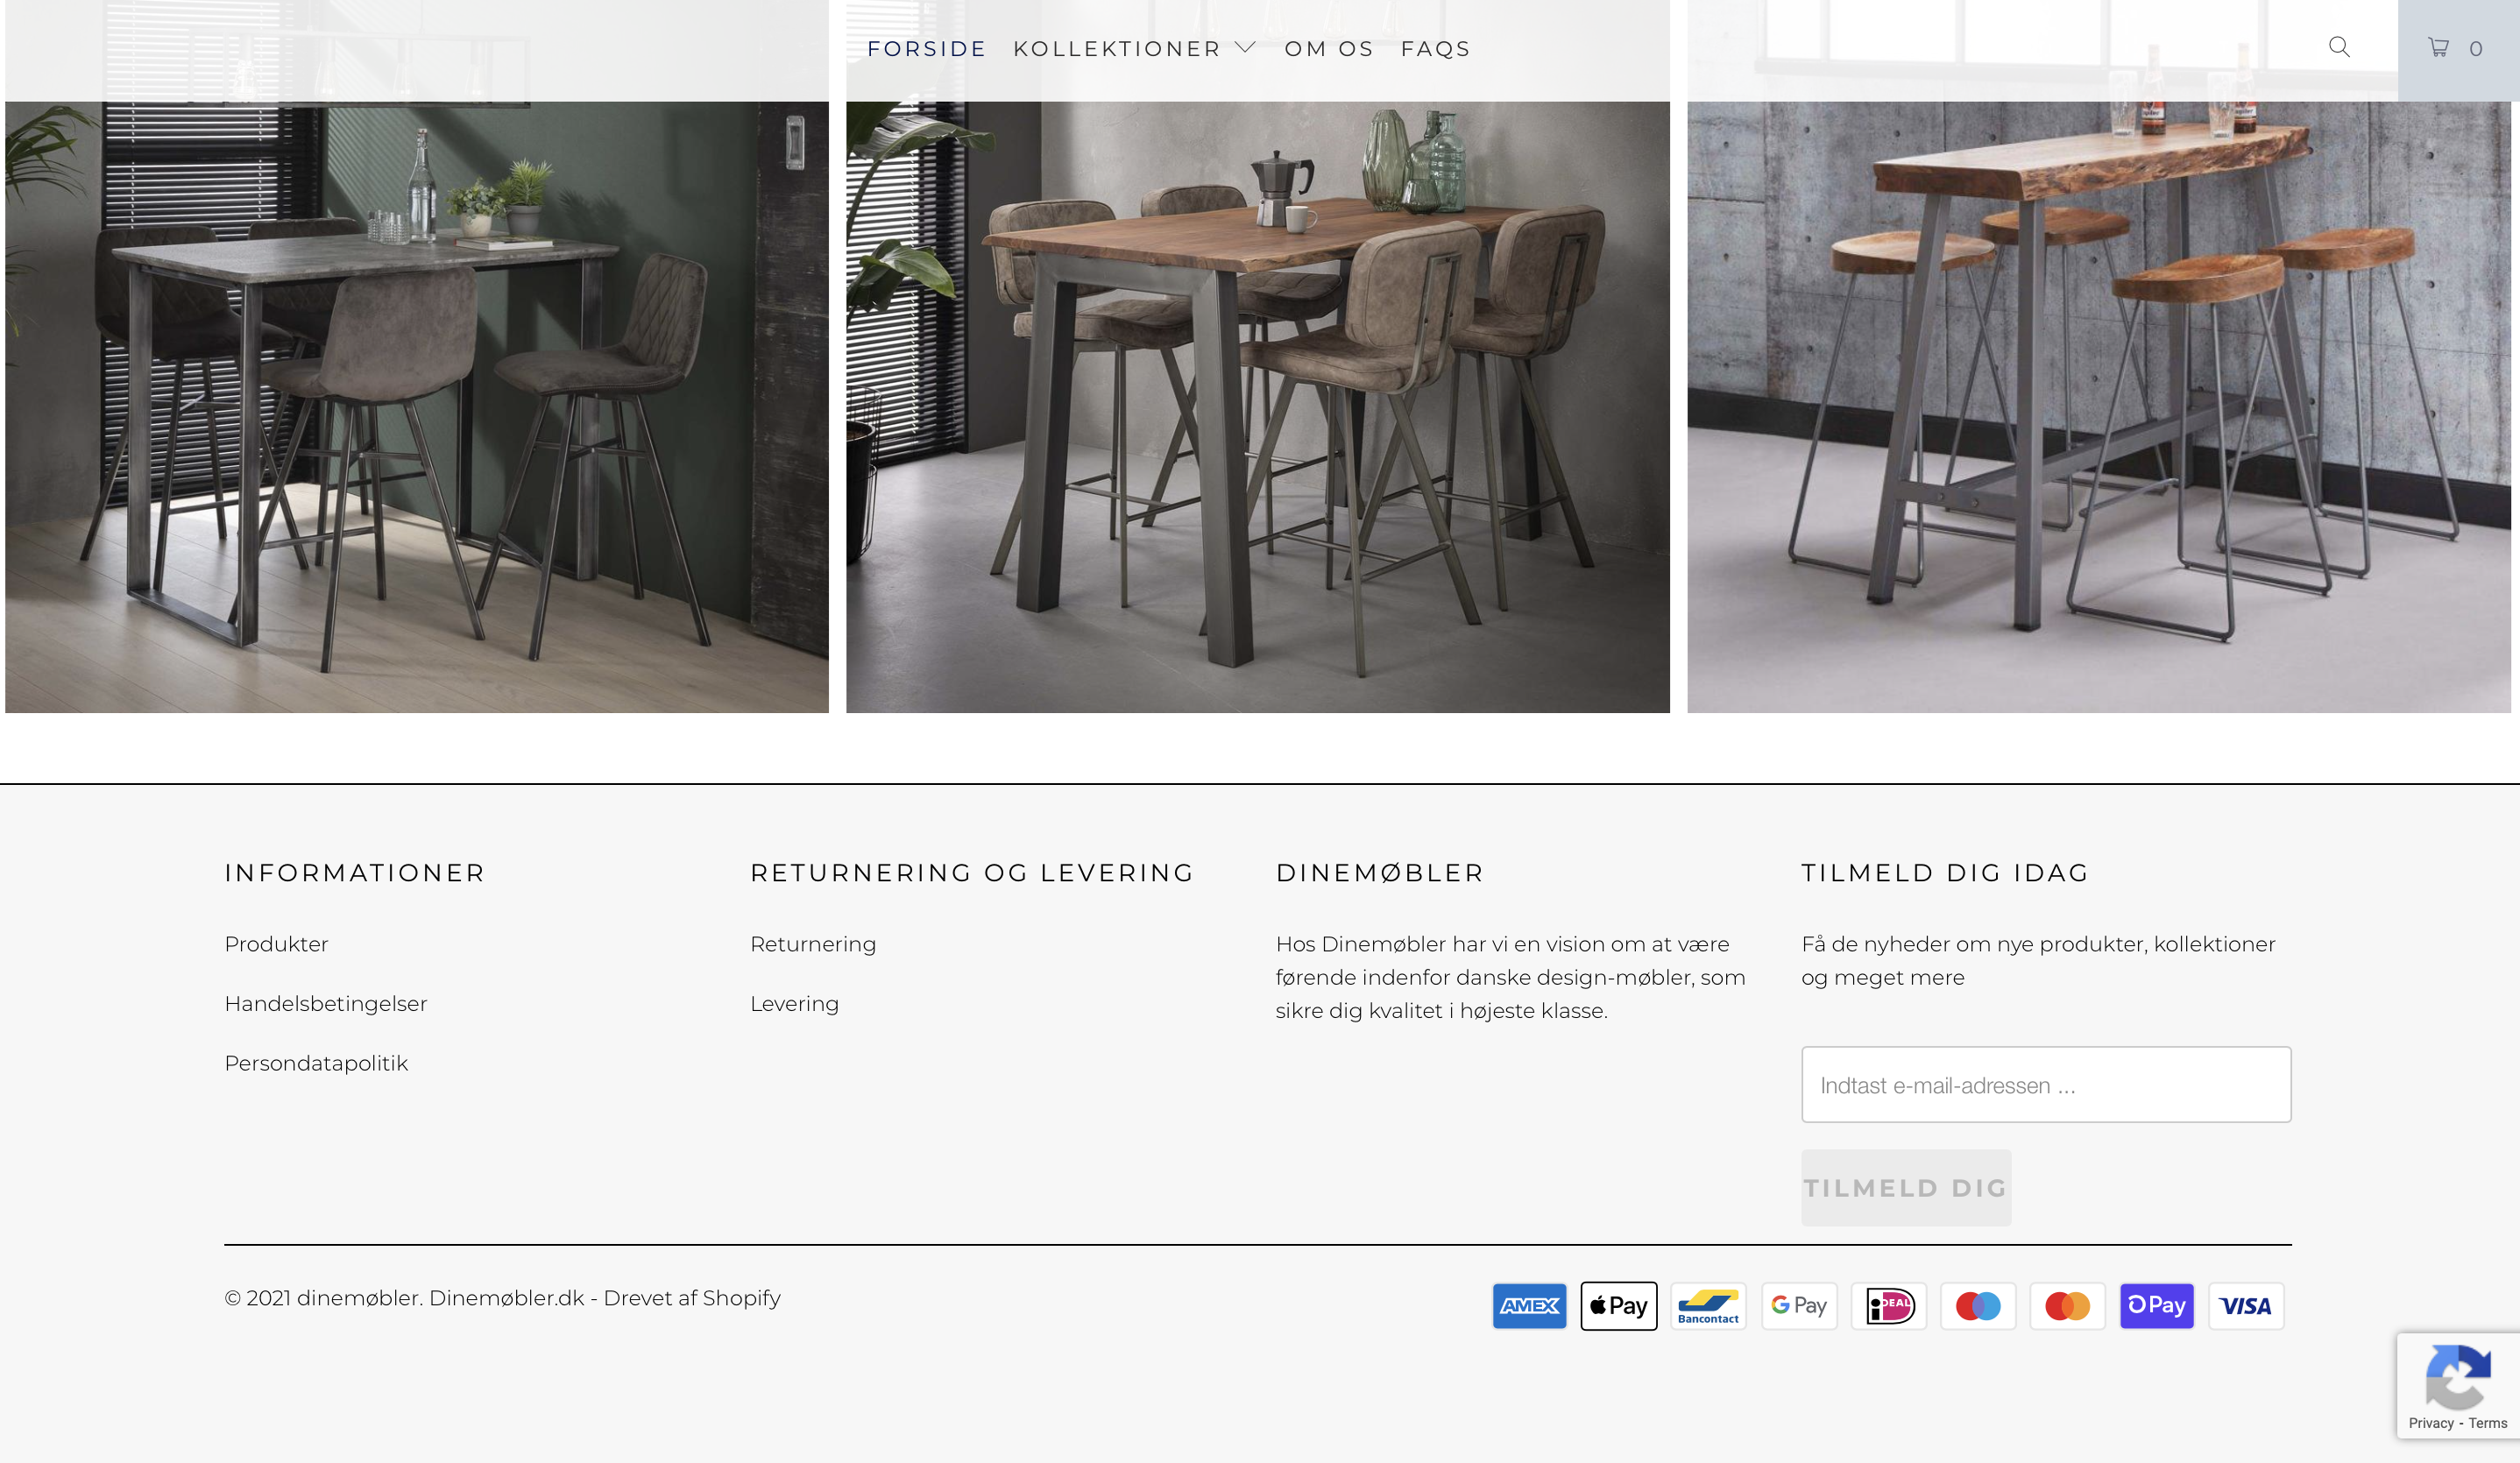Open the Persondatapolitik footer link
Screen dimensions: 2520x1463
pos(316,1063)
